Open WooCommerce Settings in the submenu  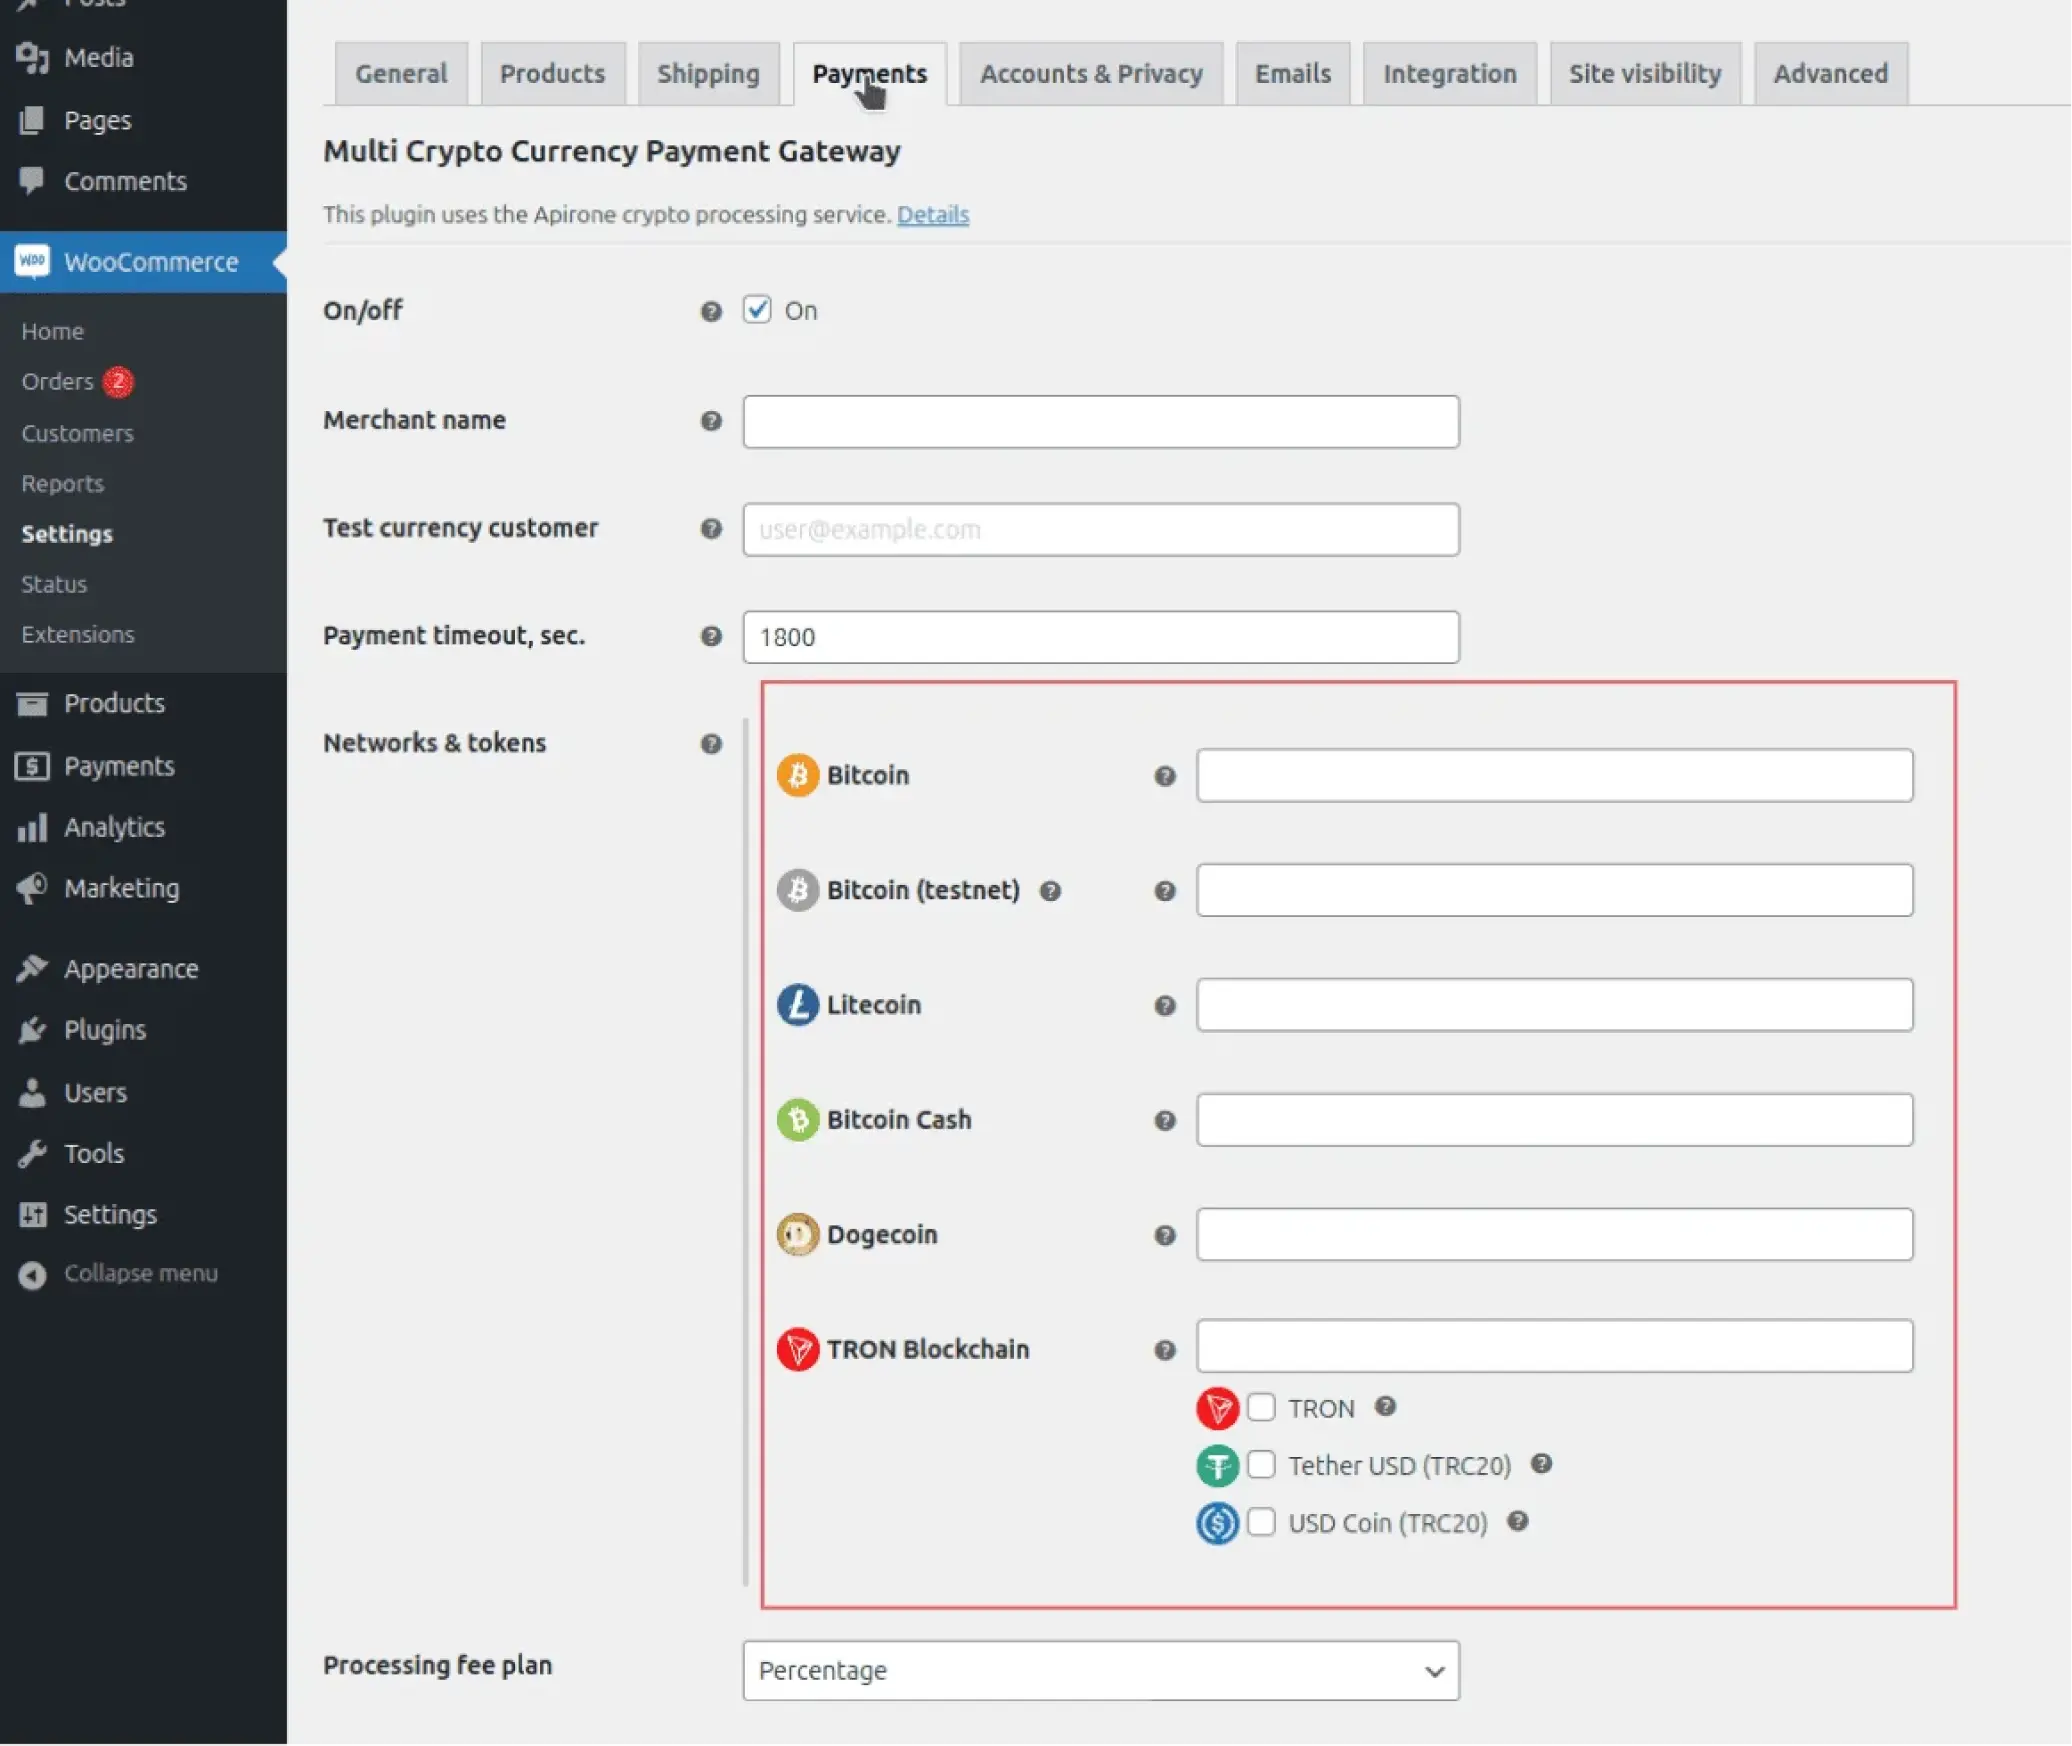[x=67, y=534]
